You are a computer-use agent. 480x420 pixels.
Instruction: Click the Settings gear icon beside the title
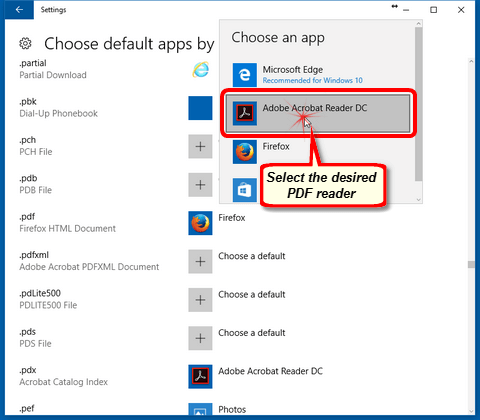click(25, 43)
